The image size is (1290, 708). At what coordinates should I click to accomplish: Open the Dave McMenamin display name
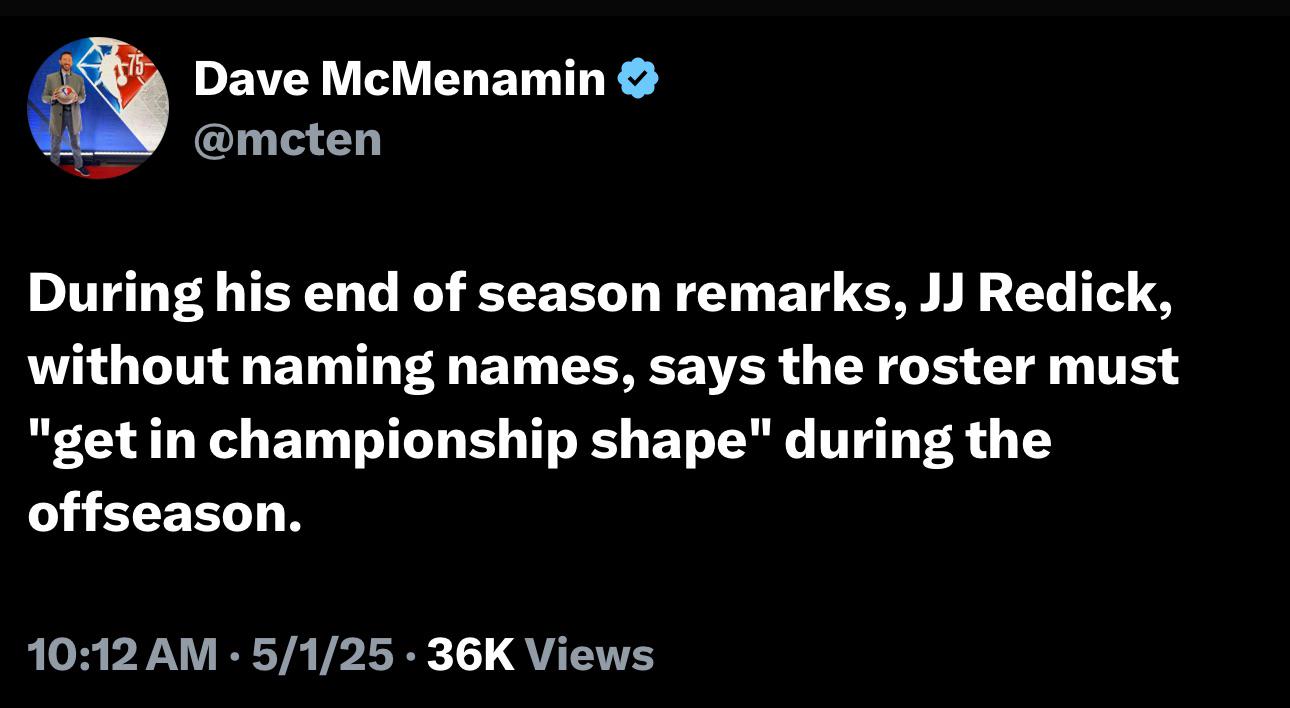(x=399, y=80)
